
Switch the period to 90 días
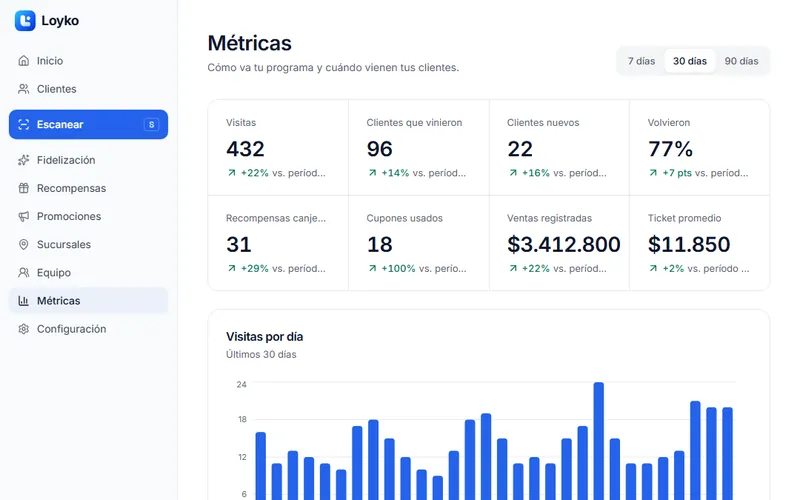point(741,61)
